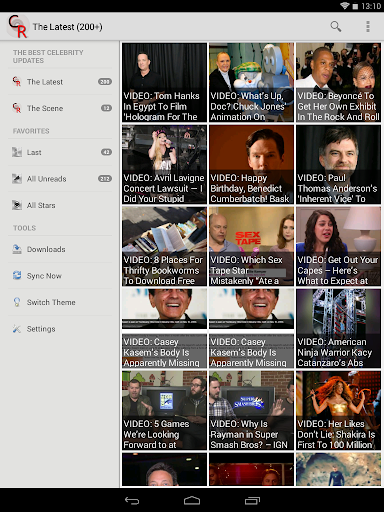Open Downloads label
The width and height of the screenshot is (384, 512).
point(46,249)
